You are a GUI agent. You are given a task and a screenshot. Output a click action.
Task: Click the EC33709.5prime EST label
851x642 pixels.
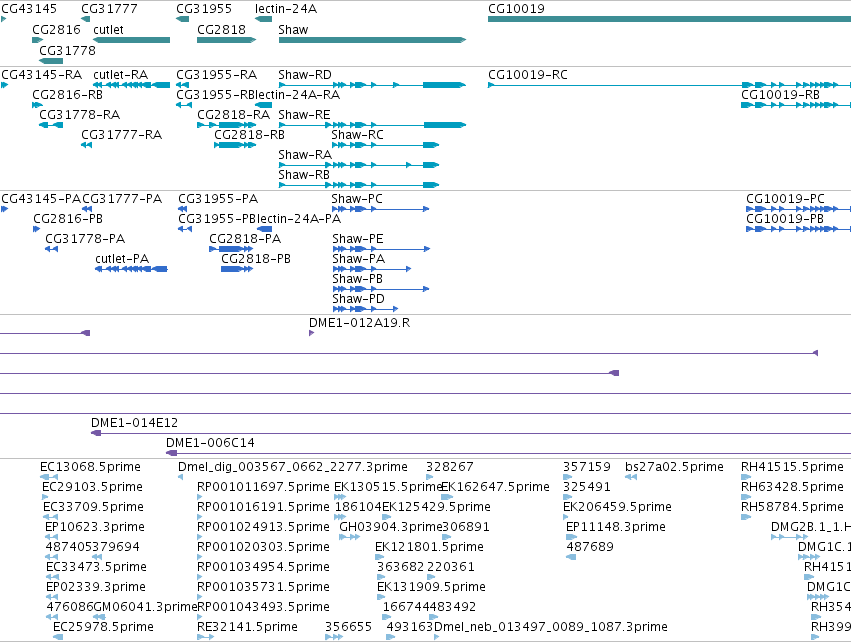point(94,507)
